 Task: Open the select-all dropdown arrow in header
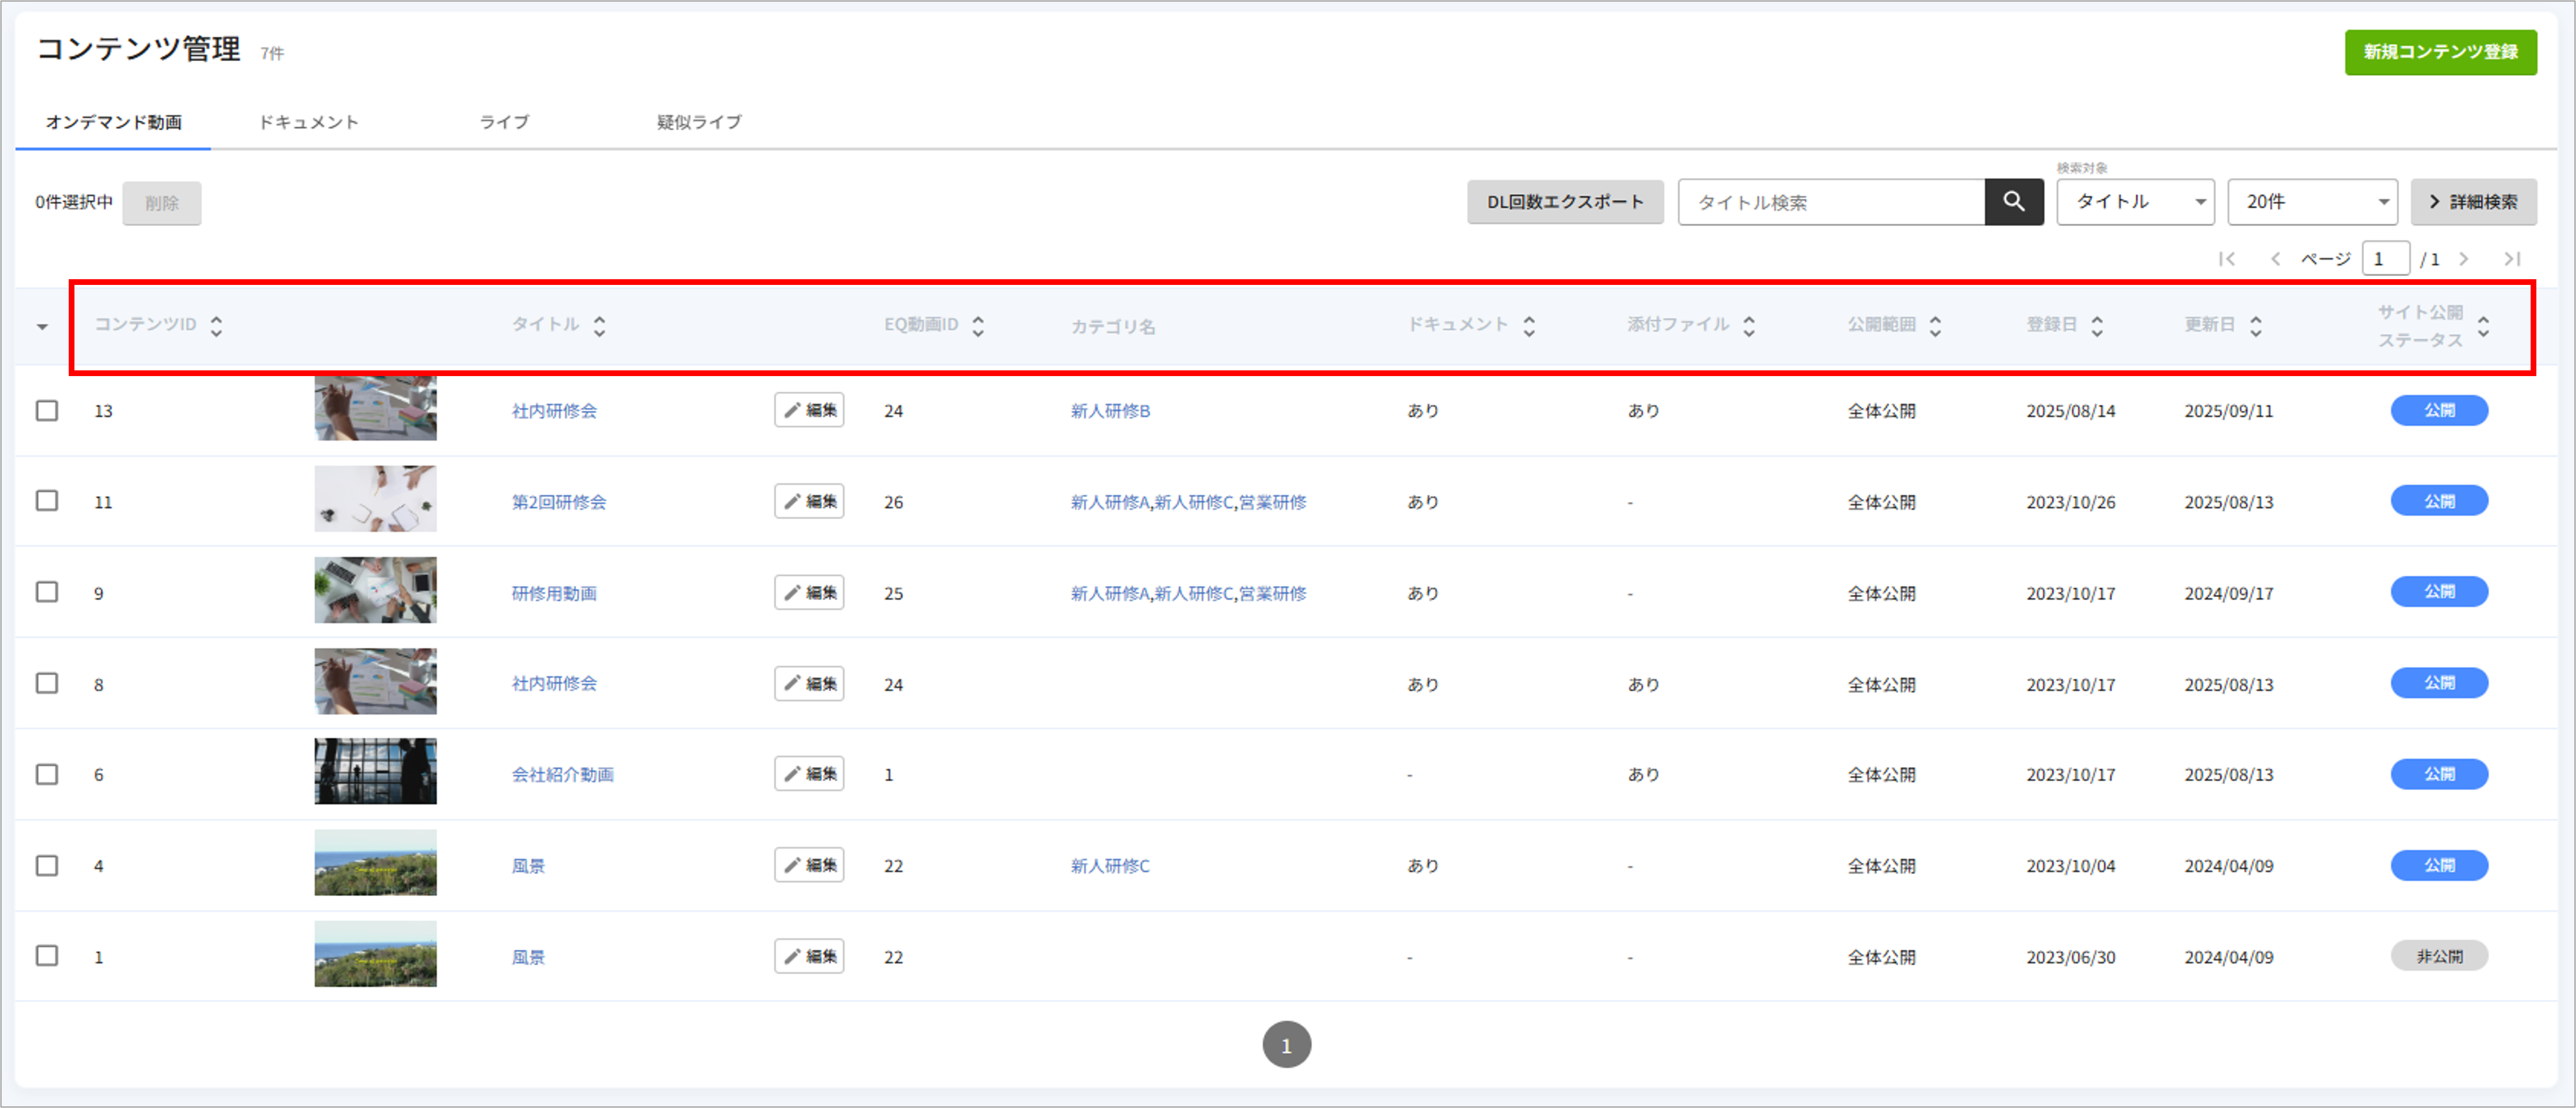coord(42,327)
